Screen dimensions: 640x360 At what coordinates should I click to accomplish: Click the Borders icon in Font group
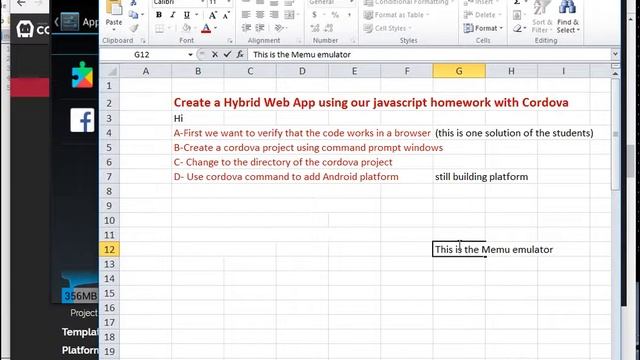160,28
